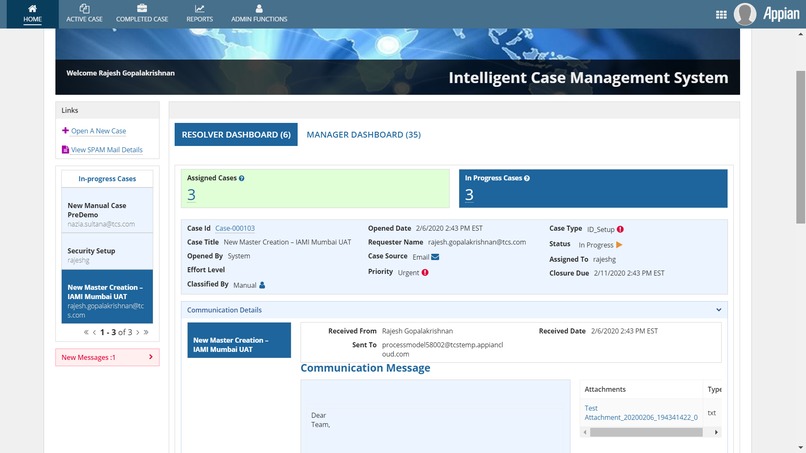This screenshot has width=806, height=453.
Task: Click the In-progress Cases header
Action: (107, 179)
